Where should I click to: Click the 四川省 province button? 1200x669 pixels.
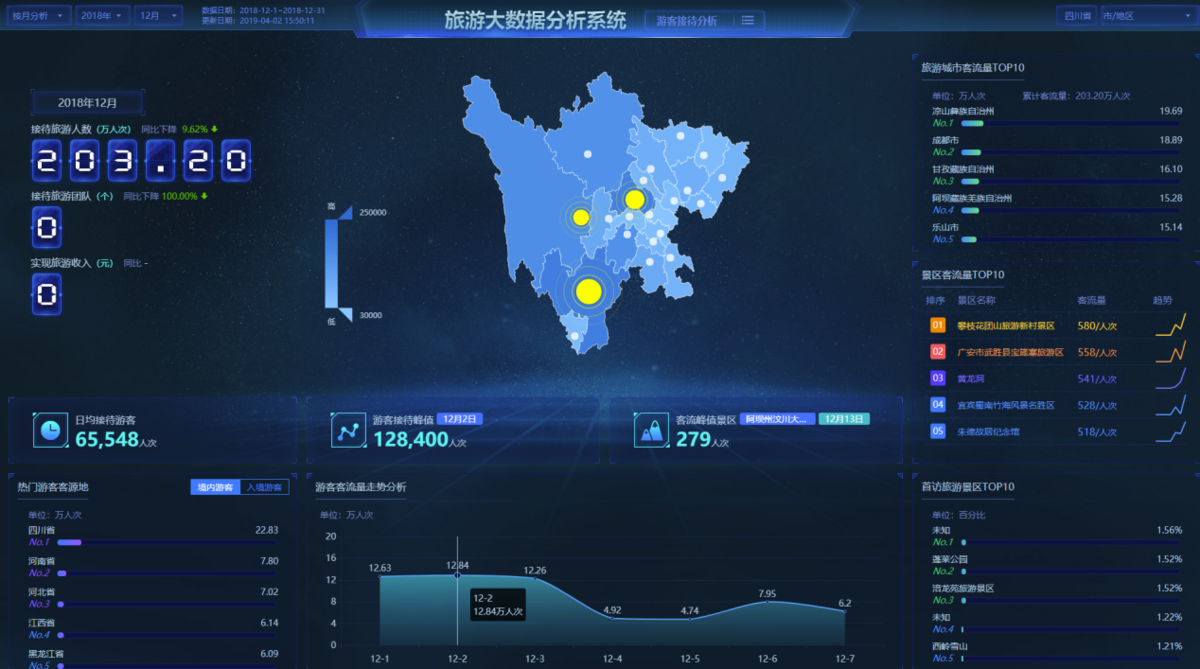[x=1076, y=16]
